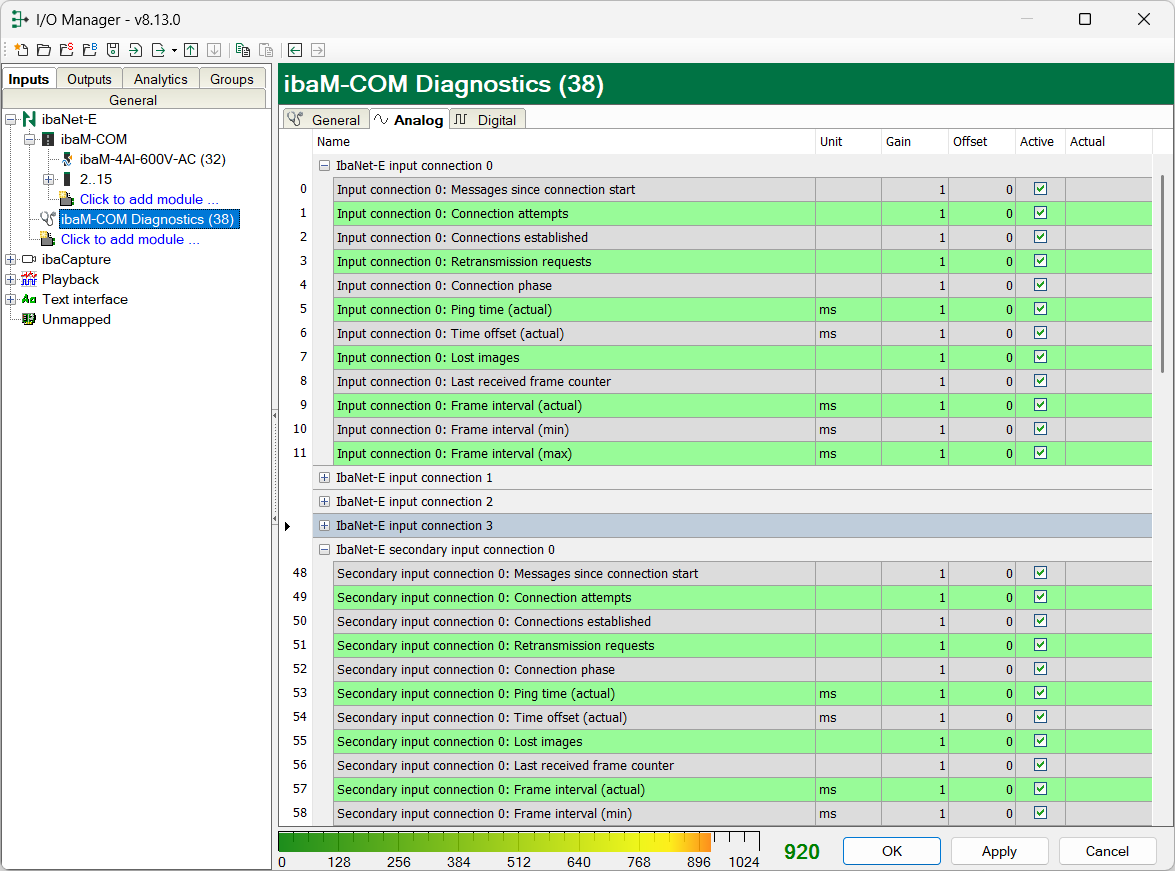
Task: Click the Open folder toolbar icon
Action: click(x=43, y=50)
